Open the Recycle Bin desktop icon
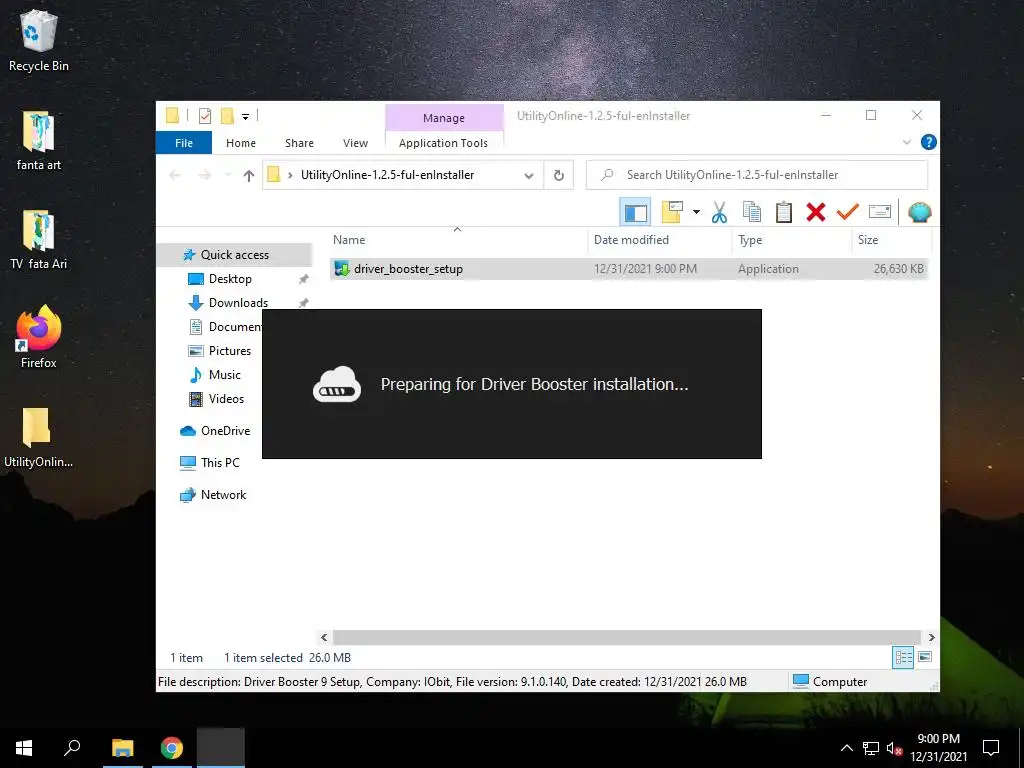Screen dimensions: 1024x768 [x=39, y=40]
